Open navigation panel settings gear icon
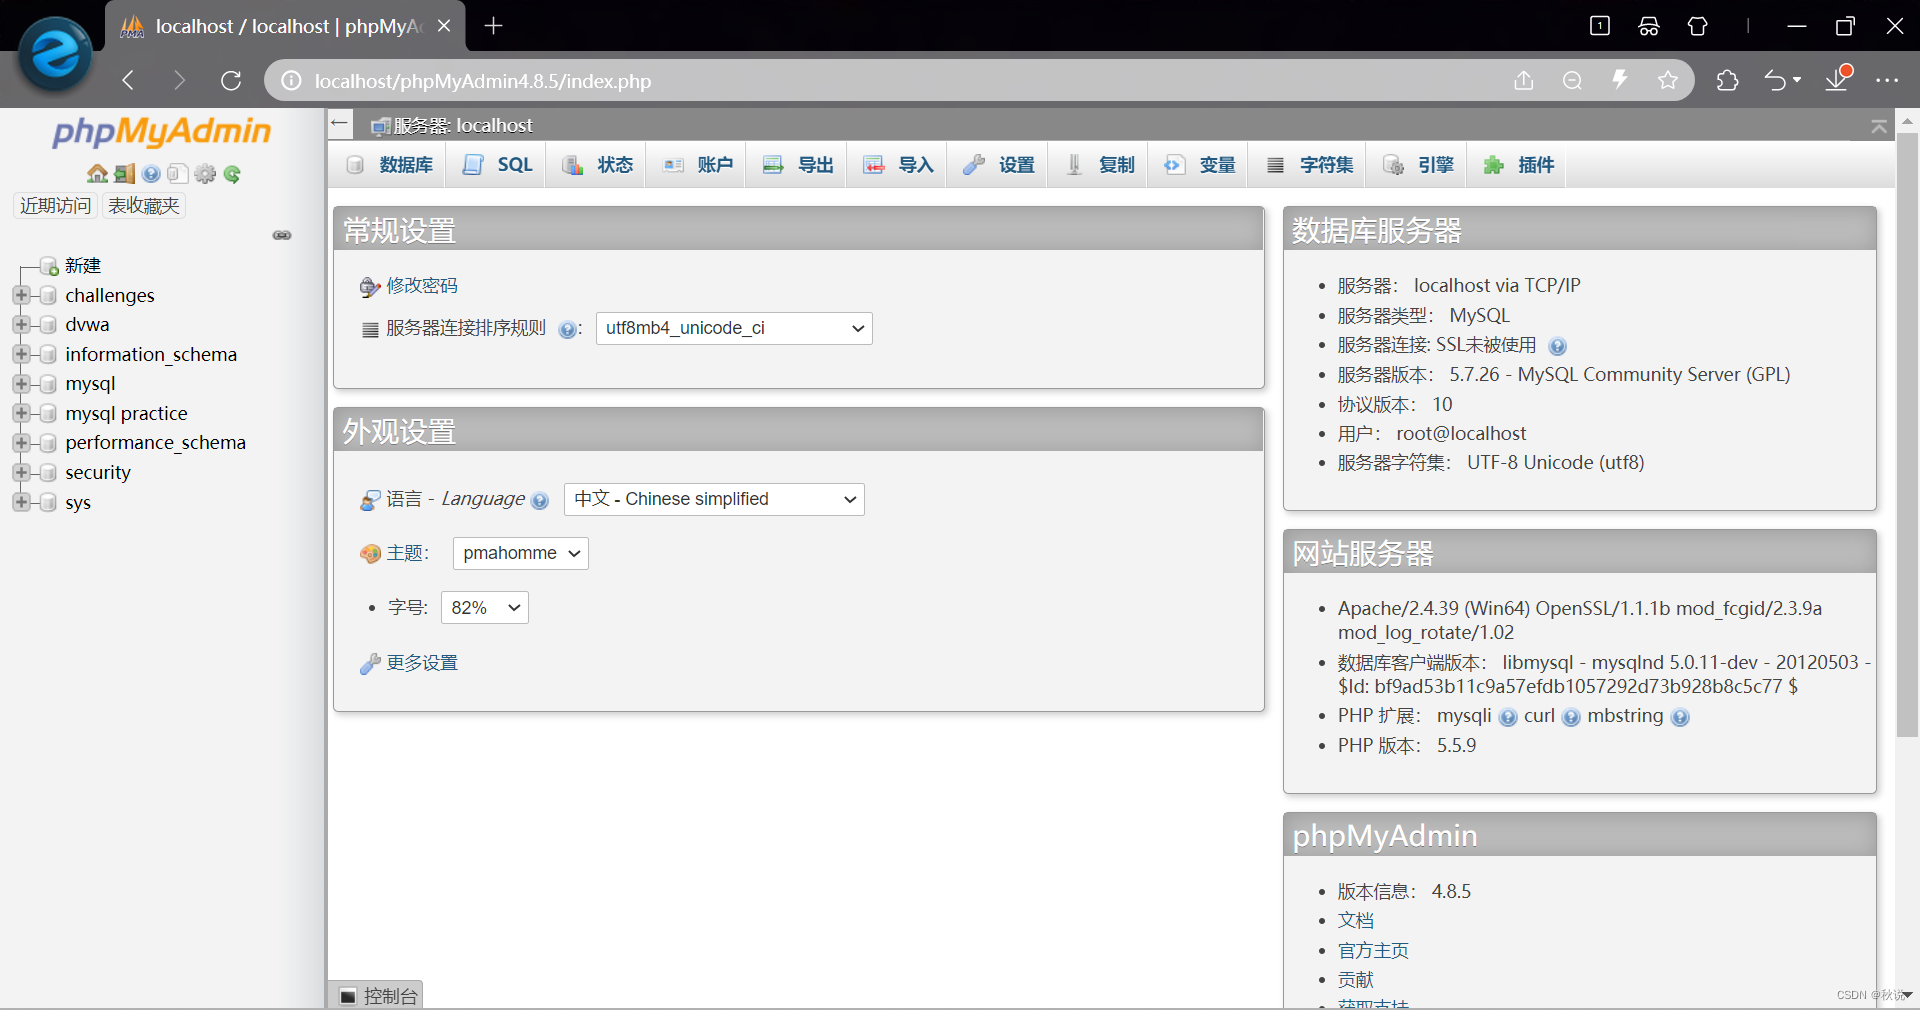Viewport: 1920px width, 1010px height. (x=205, y=174)
